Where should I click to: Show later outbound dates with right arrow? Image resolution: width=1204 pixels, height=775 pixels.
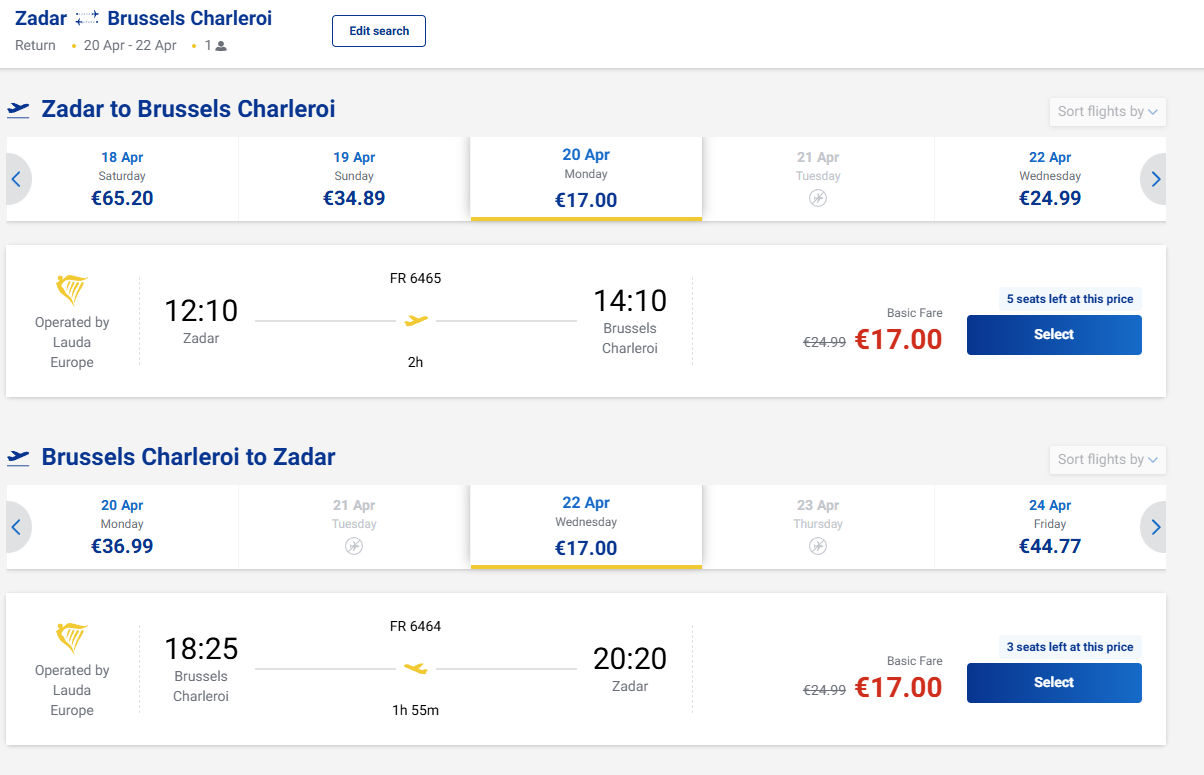pyautogui.click(x=1156, y=180)
